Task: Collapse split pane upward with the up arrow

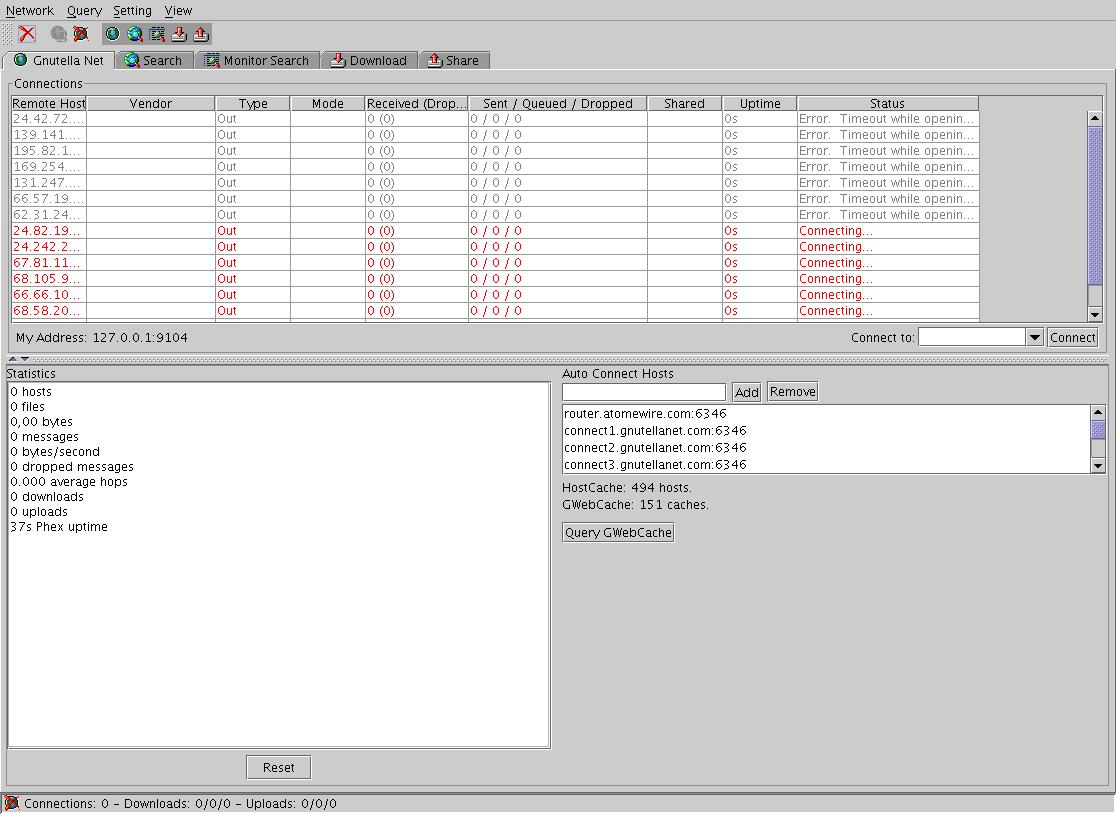Action: 12,359
